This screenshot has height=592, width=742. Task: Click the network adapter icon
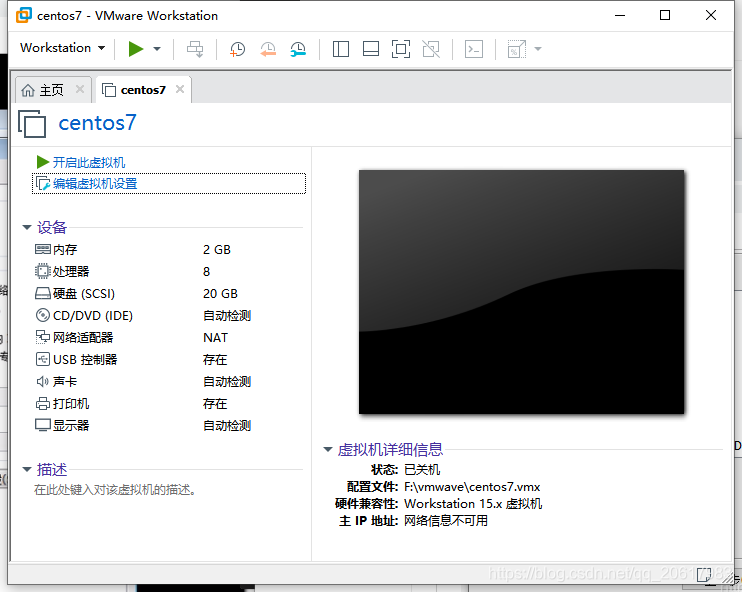[x=43, y=337]
